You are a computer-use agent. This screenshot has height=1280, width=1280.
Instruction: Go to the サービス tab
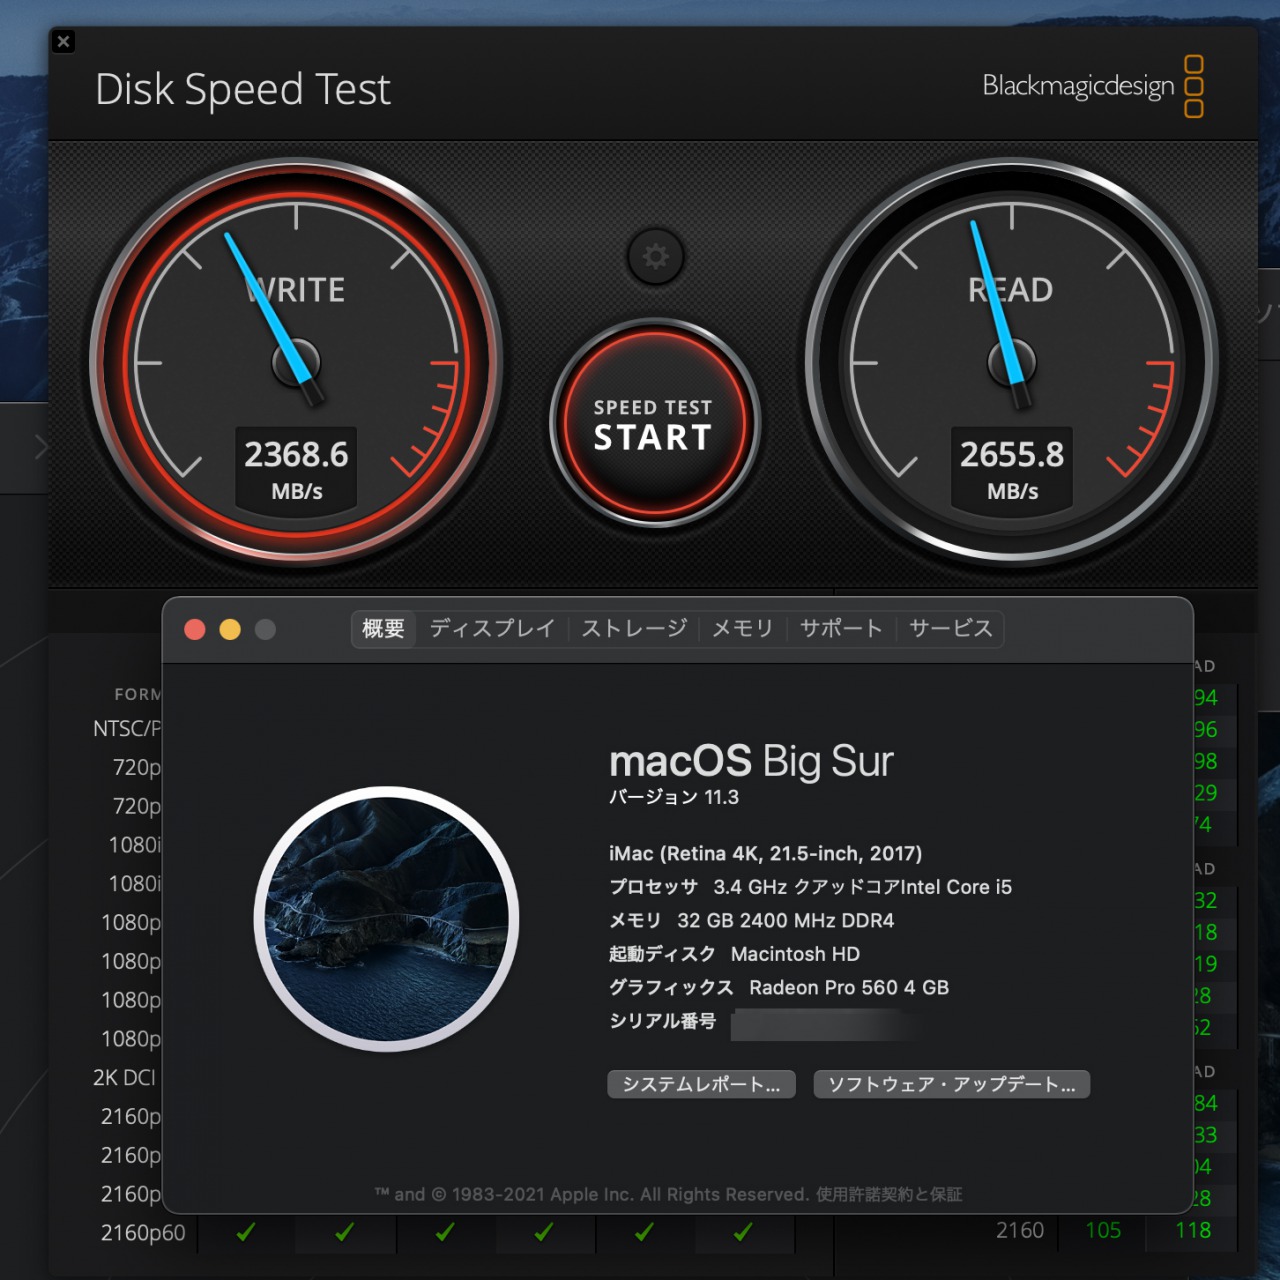coord(950,629)
